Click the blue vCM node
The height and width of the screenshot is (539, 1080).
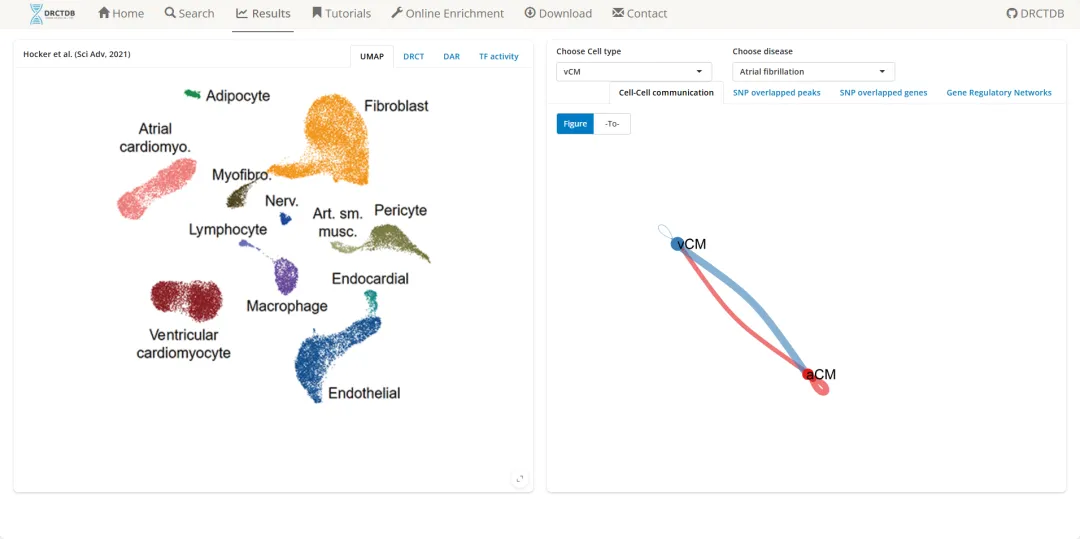click(x=678, y=243)
